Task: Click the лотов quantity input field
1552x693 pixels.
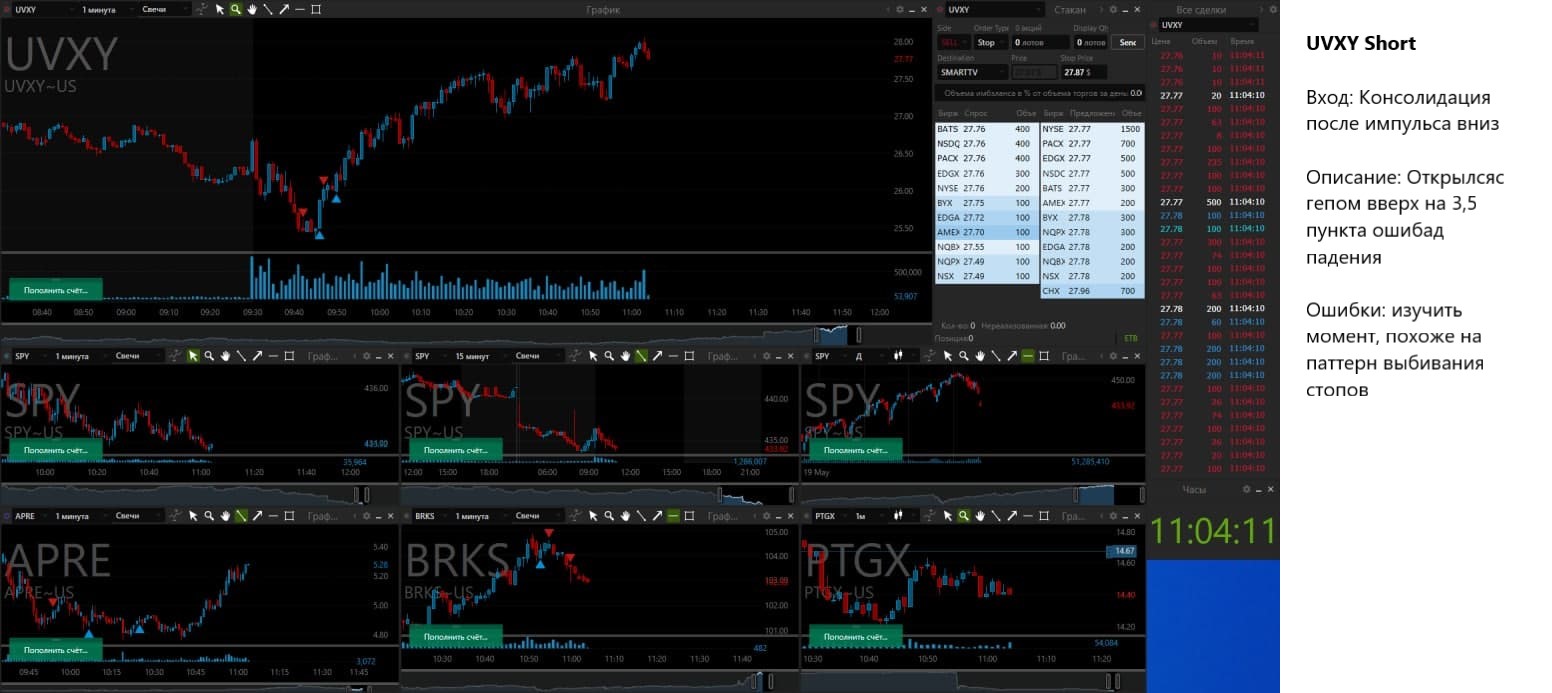Action: point(1039,43)
